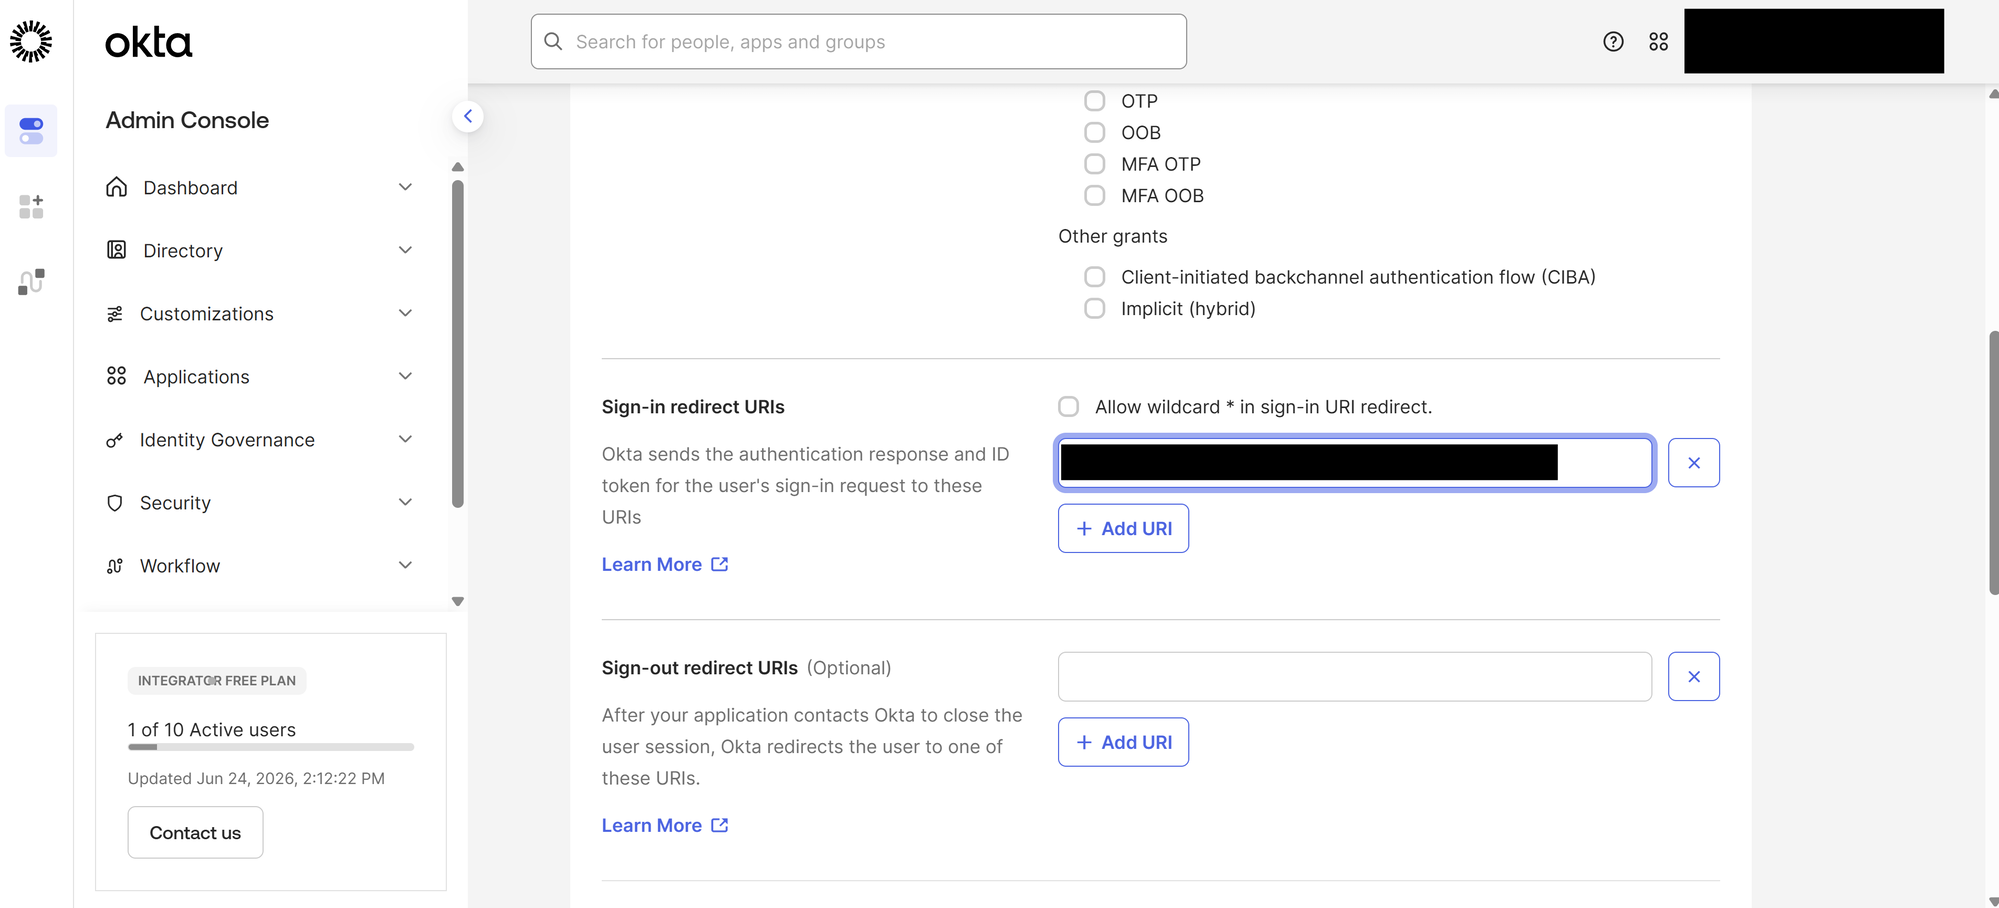Click the Integrator Free Plan badge
This screenshot has height=908, width=1999.
[x=217, y=680]
